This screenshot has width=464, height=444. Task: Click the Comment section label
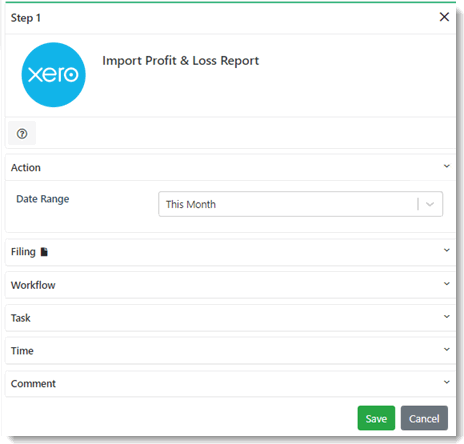tap(33, 384)
